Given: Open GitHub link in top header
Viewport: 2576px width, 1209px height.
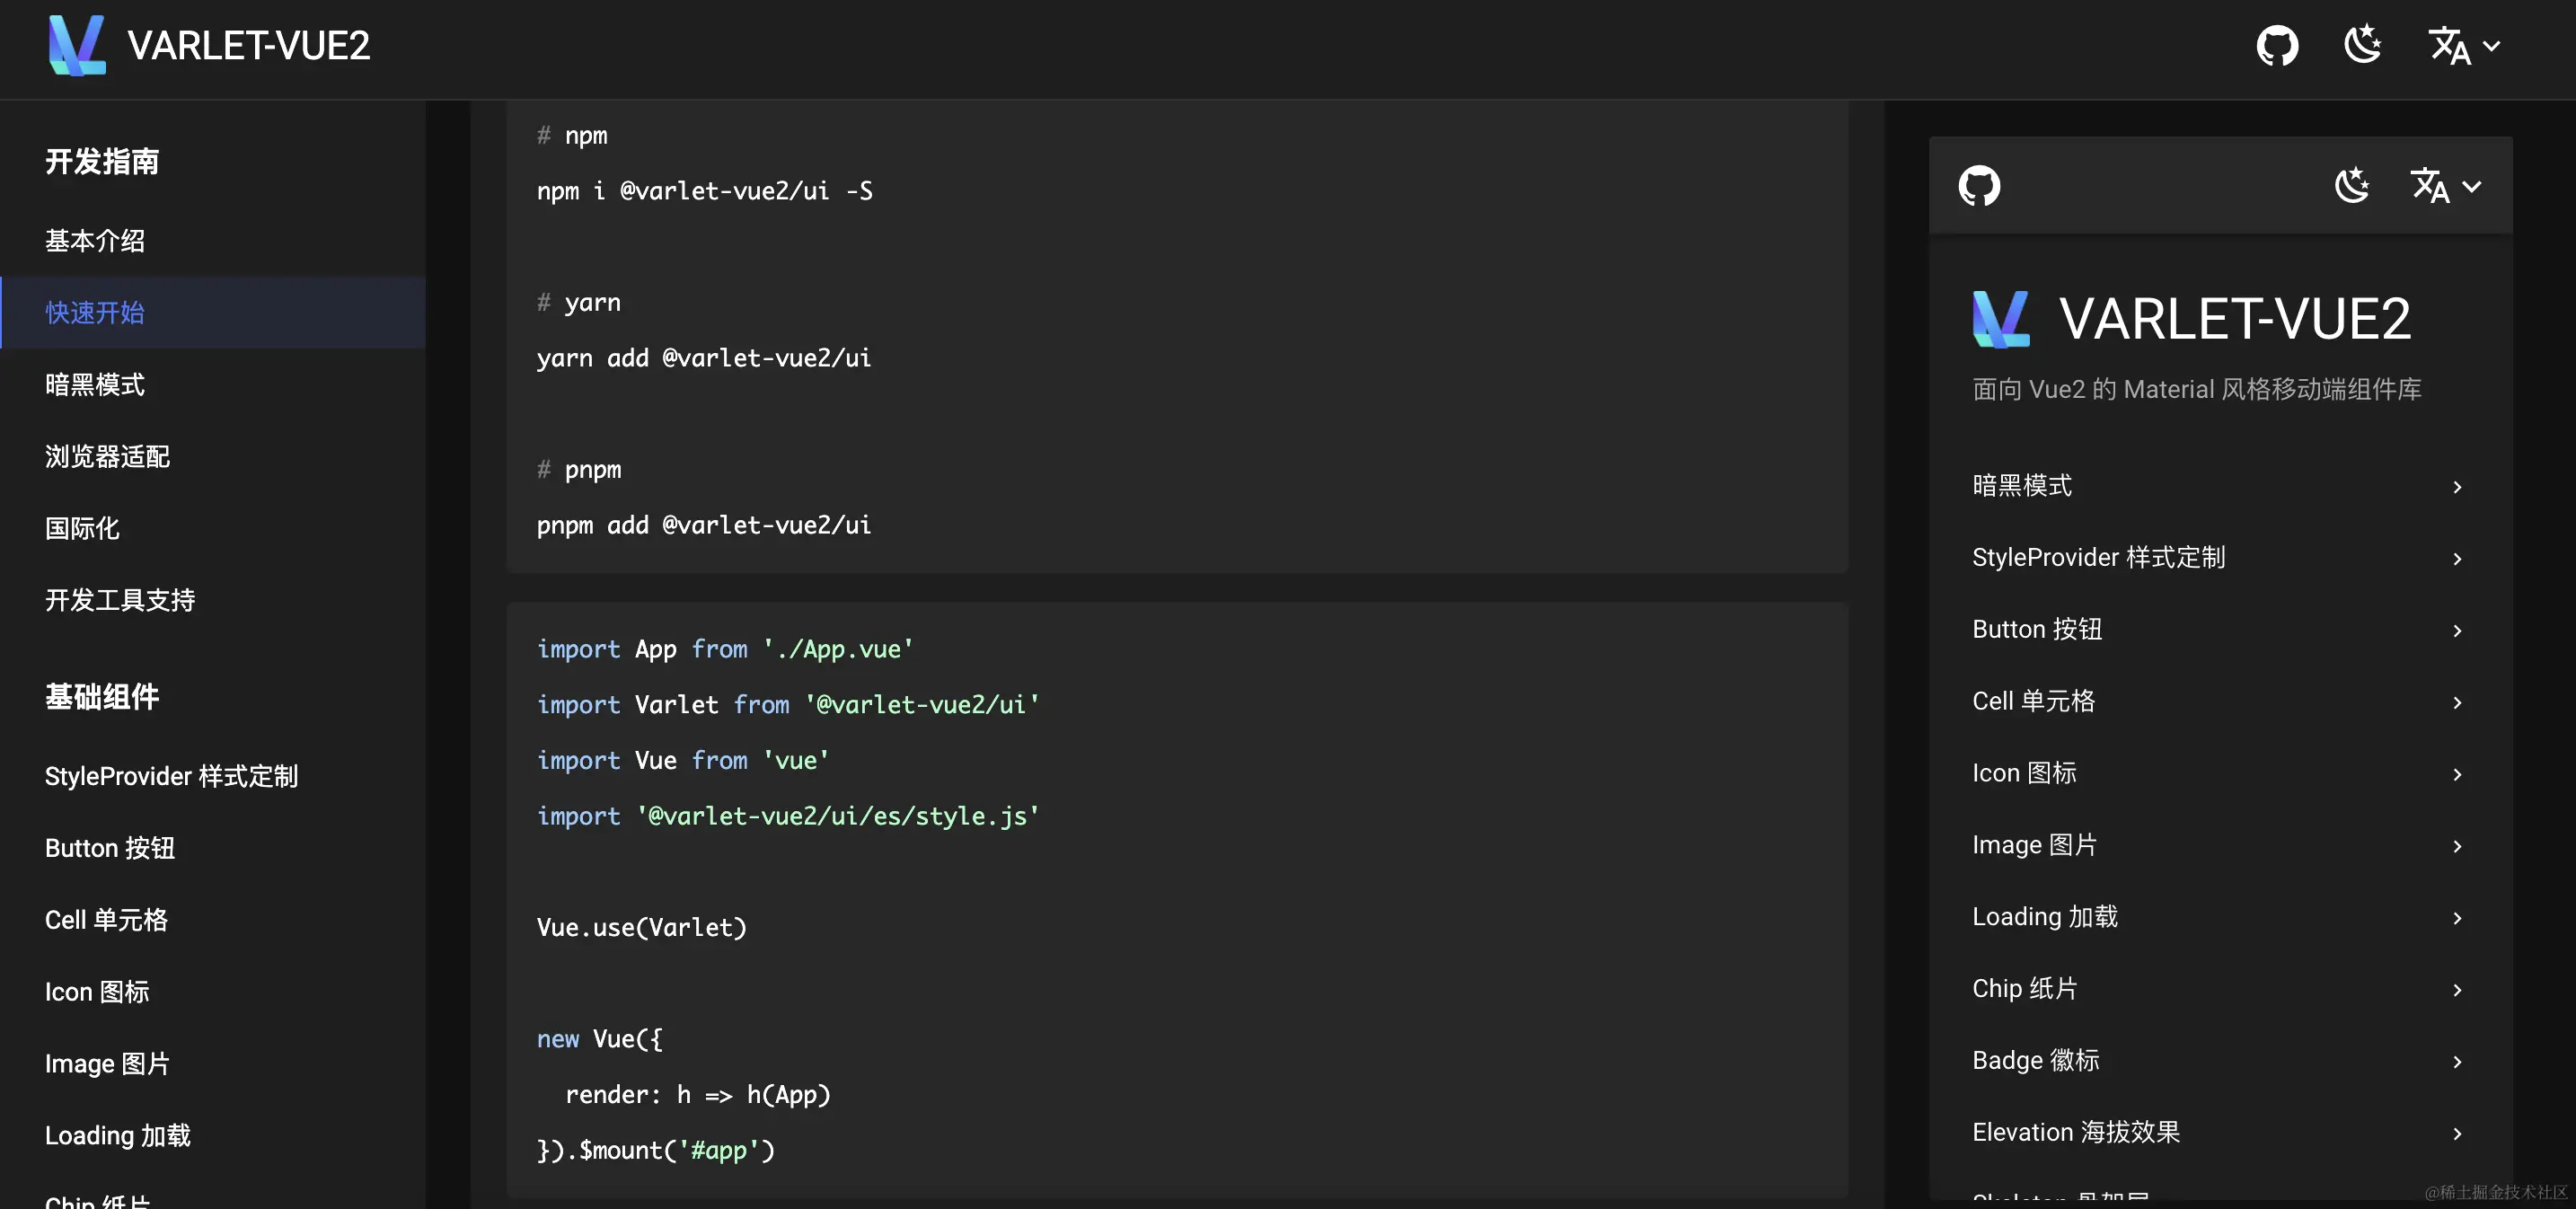Looking at the screenshot, I should pos(2277,46).
